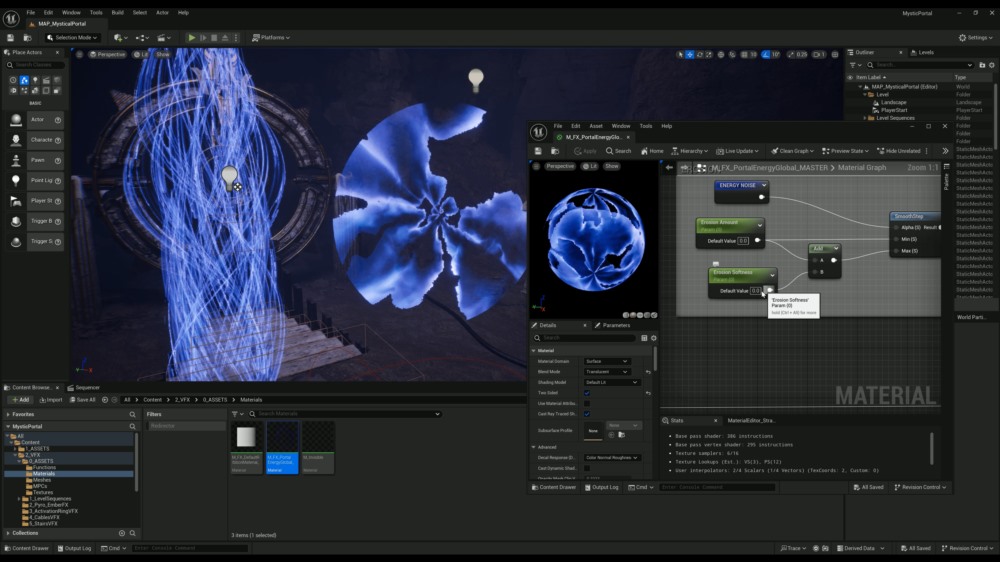Open the cinematics clapperboard dropdown
The height and width of the screenshot is (562, 1000).
point(163,38)
